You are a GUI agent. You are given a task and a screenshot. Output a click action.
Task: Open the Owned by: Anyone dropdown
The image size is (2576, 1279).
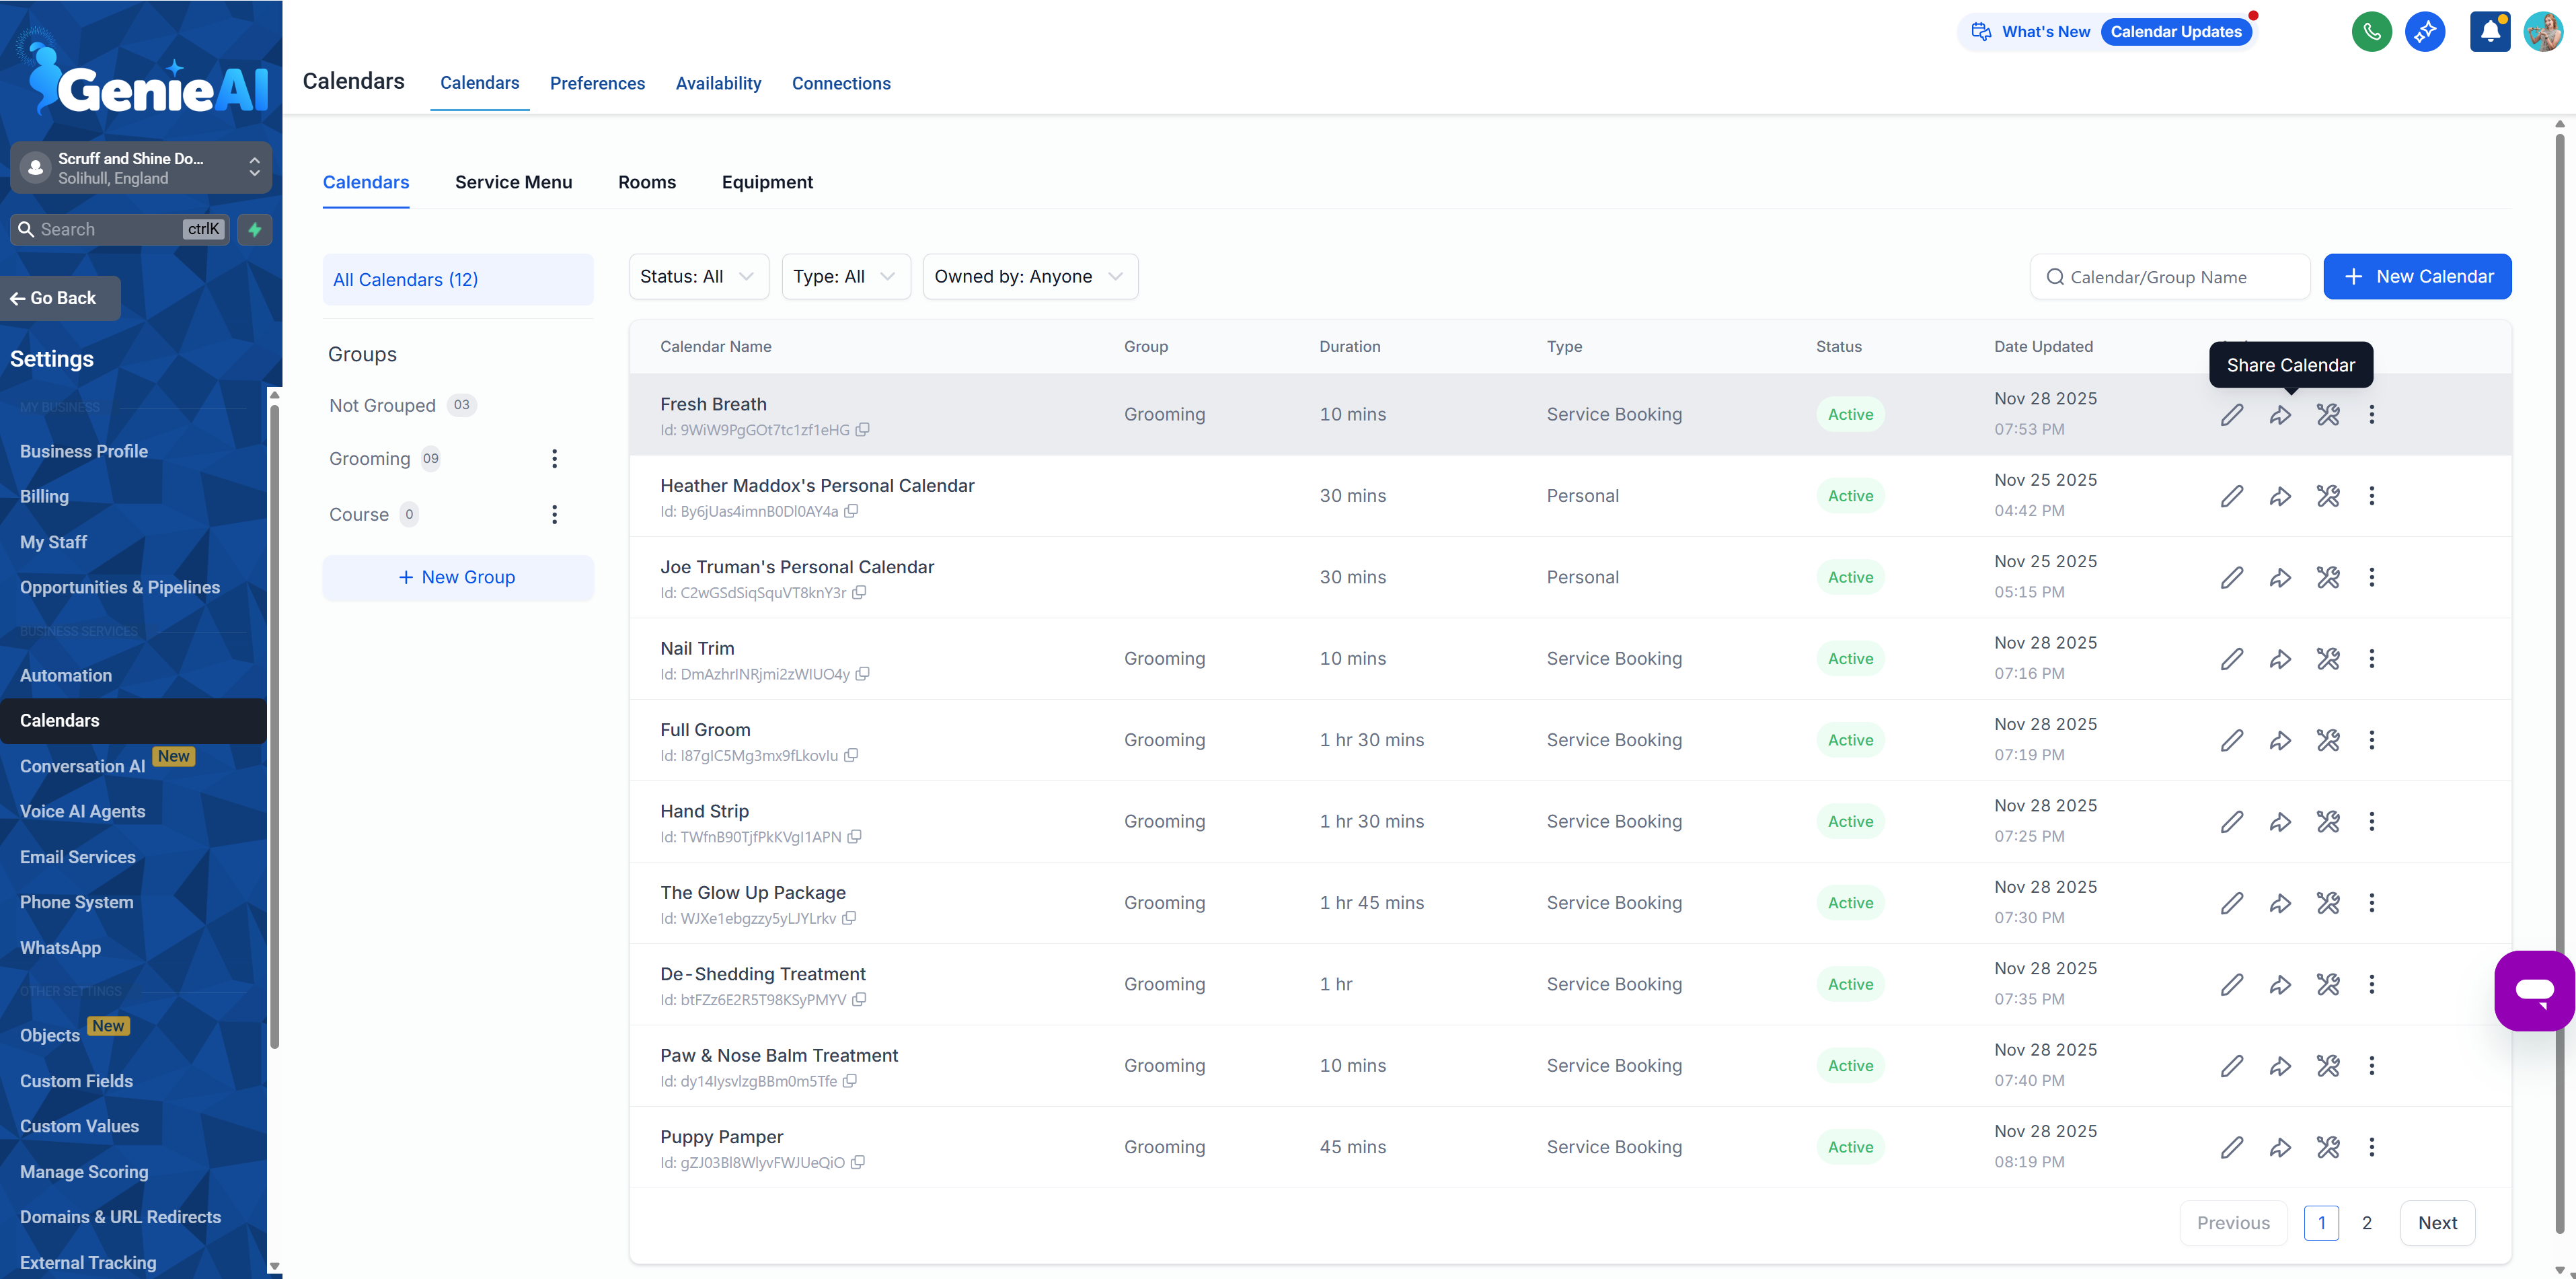1029,276
